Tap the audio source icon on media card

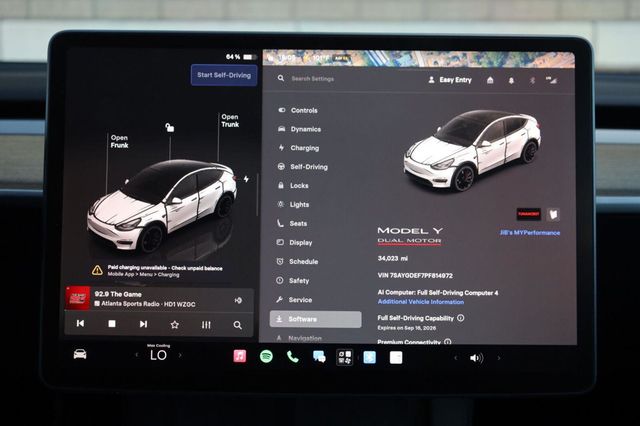(x=238, y=300)
